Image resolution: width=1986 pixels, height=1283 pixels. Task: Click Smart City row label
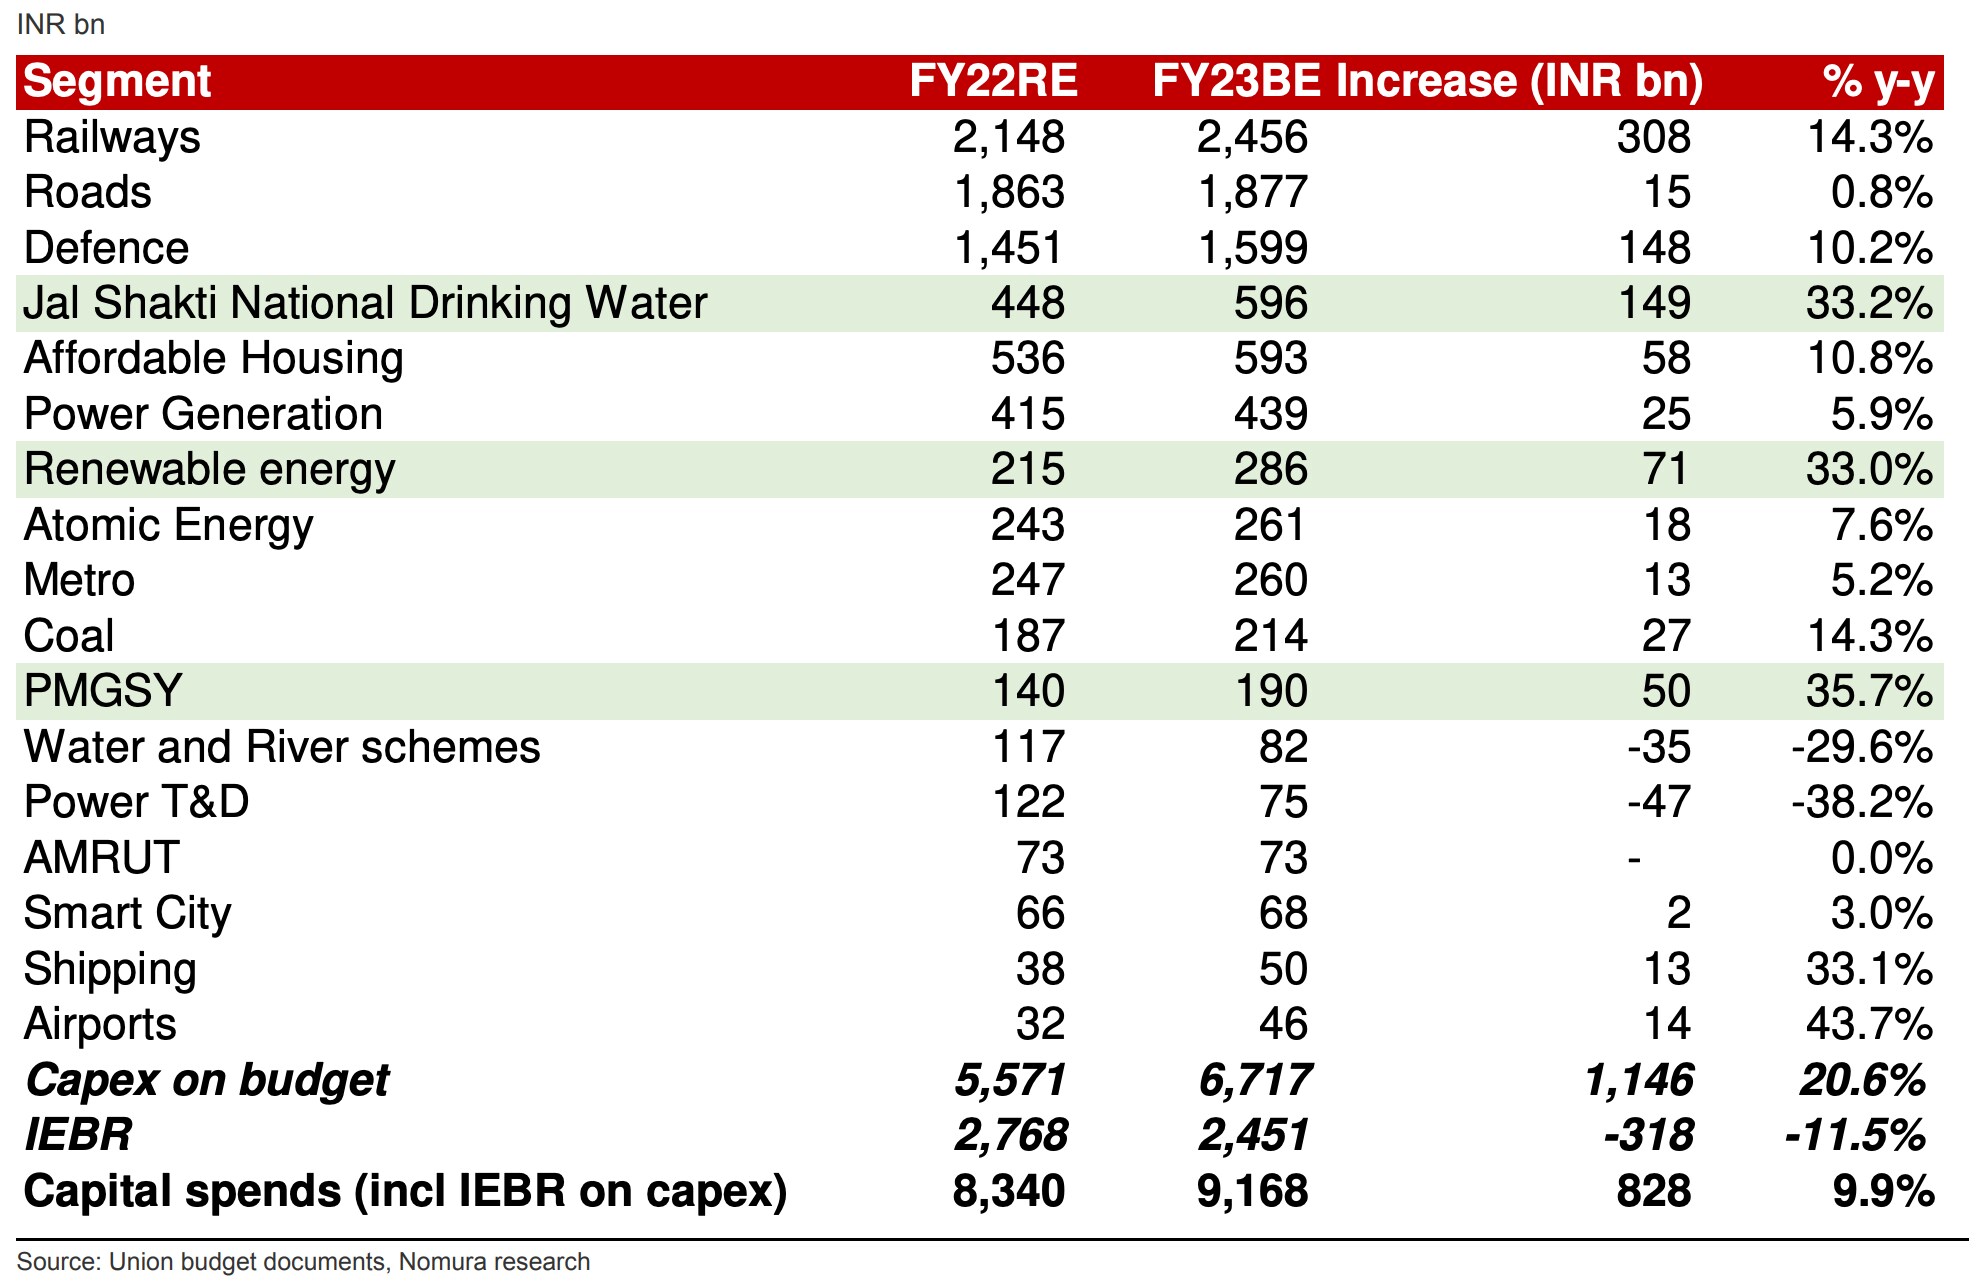[x=127, y=913]
